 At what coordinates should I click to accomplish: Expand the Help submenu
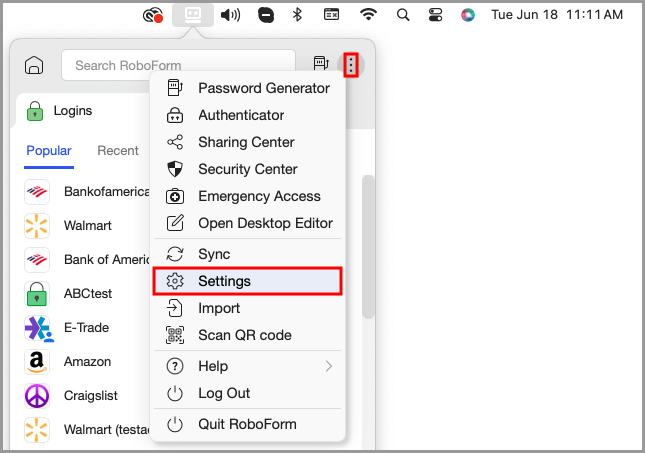pos(248,366)
